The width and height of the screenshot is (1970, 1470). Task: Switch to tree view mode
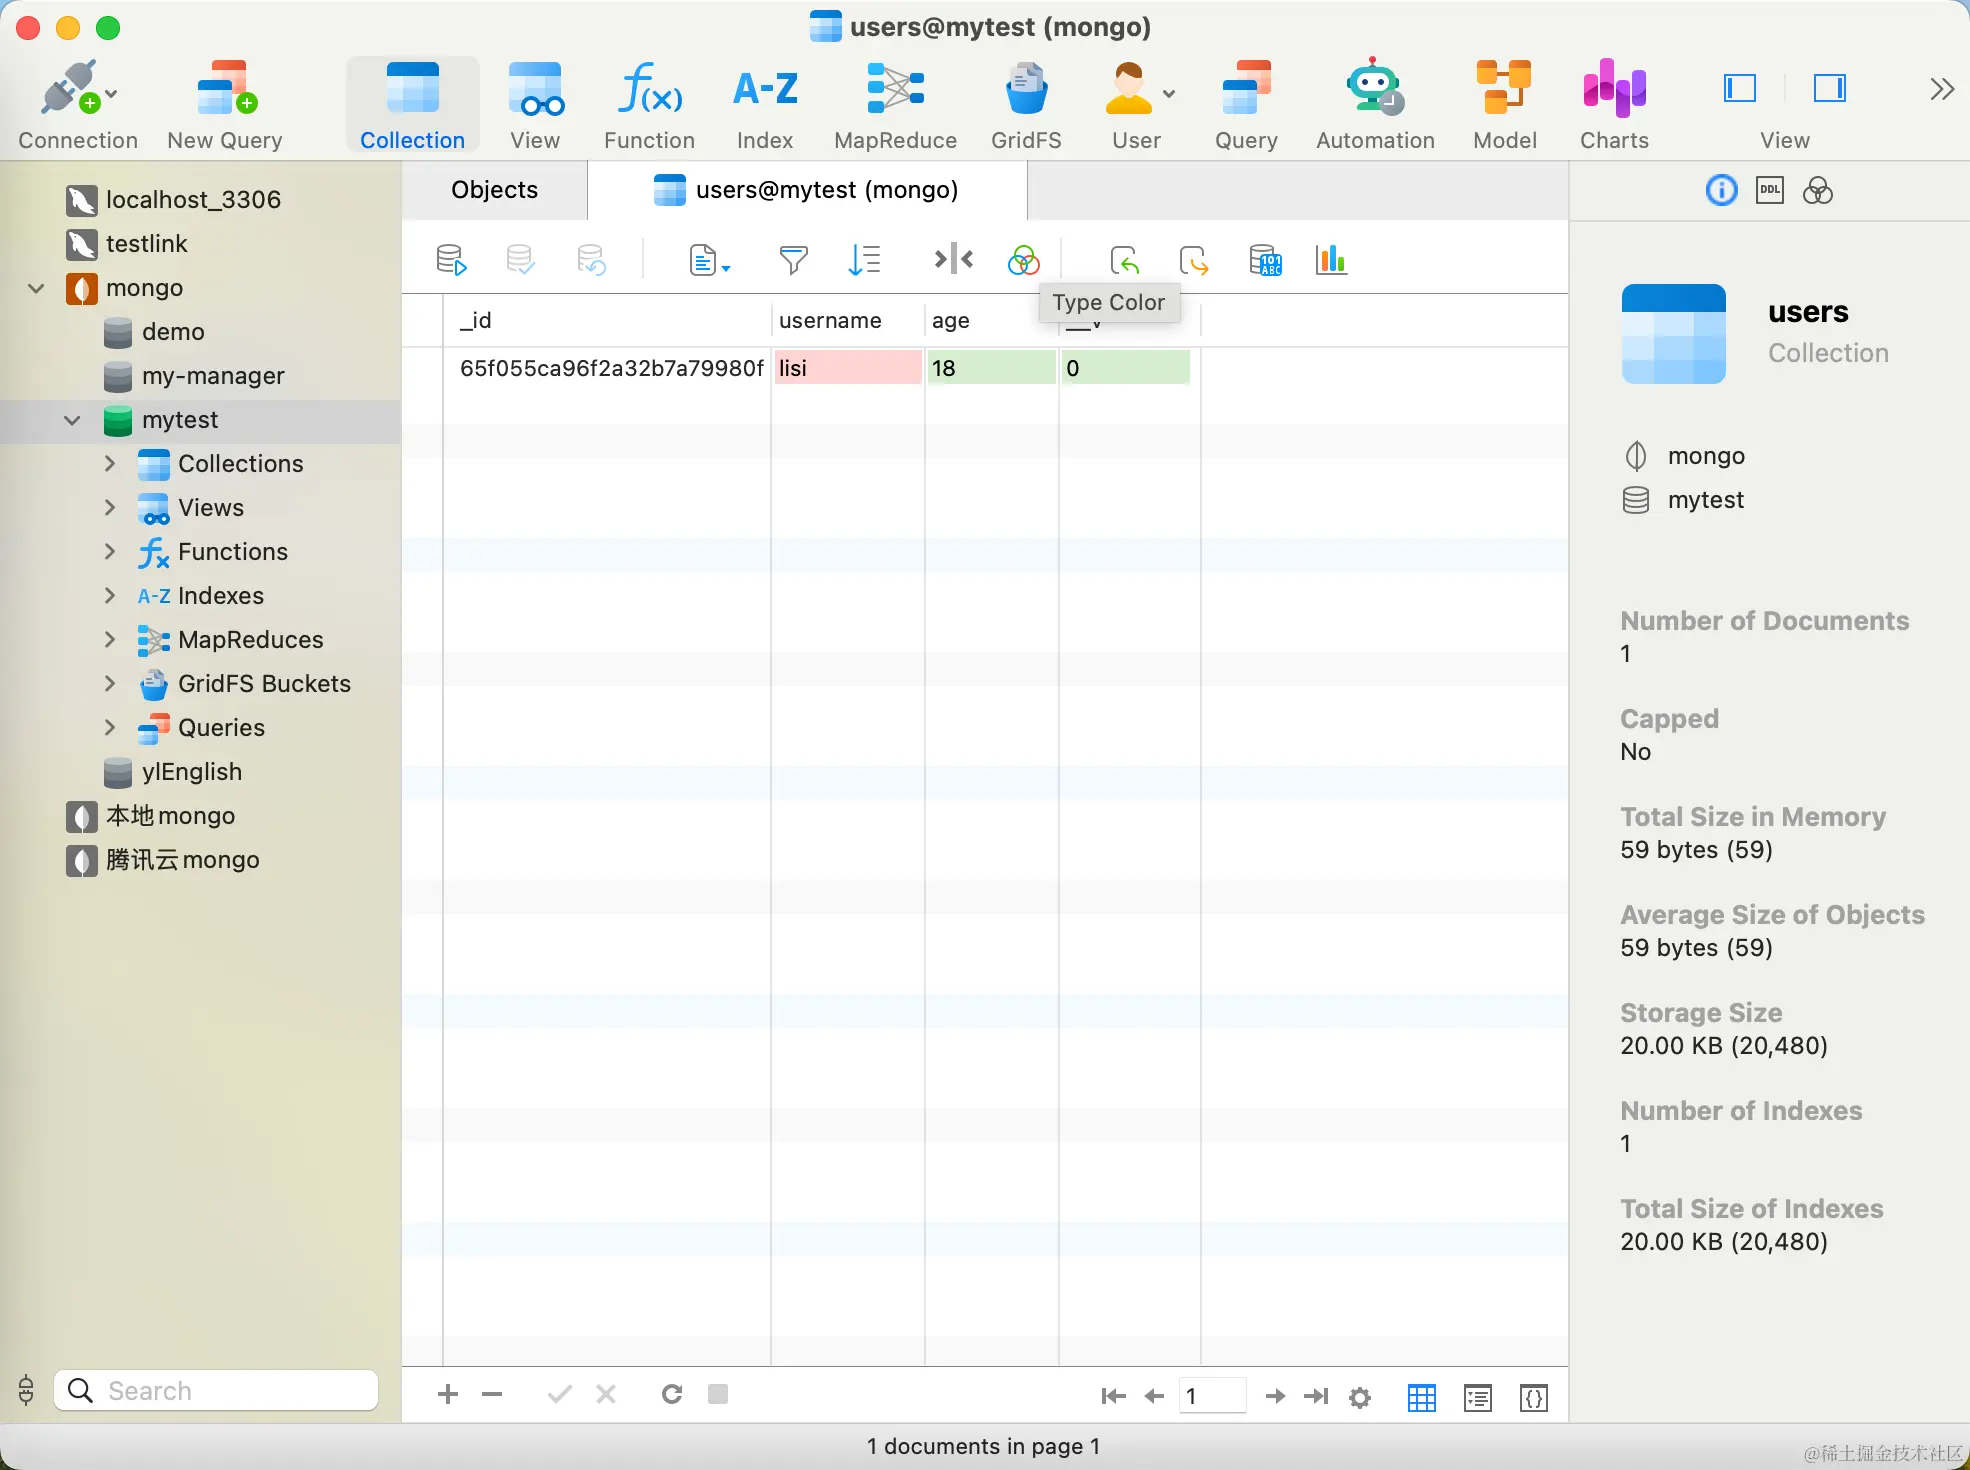(1477, 1397)
